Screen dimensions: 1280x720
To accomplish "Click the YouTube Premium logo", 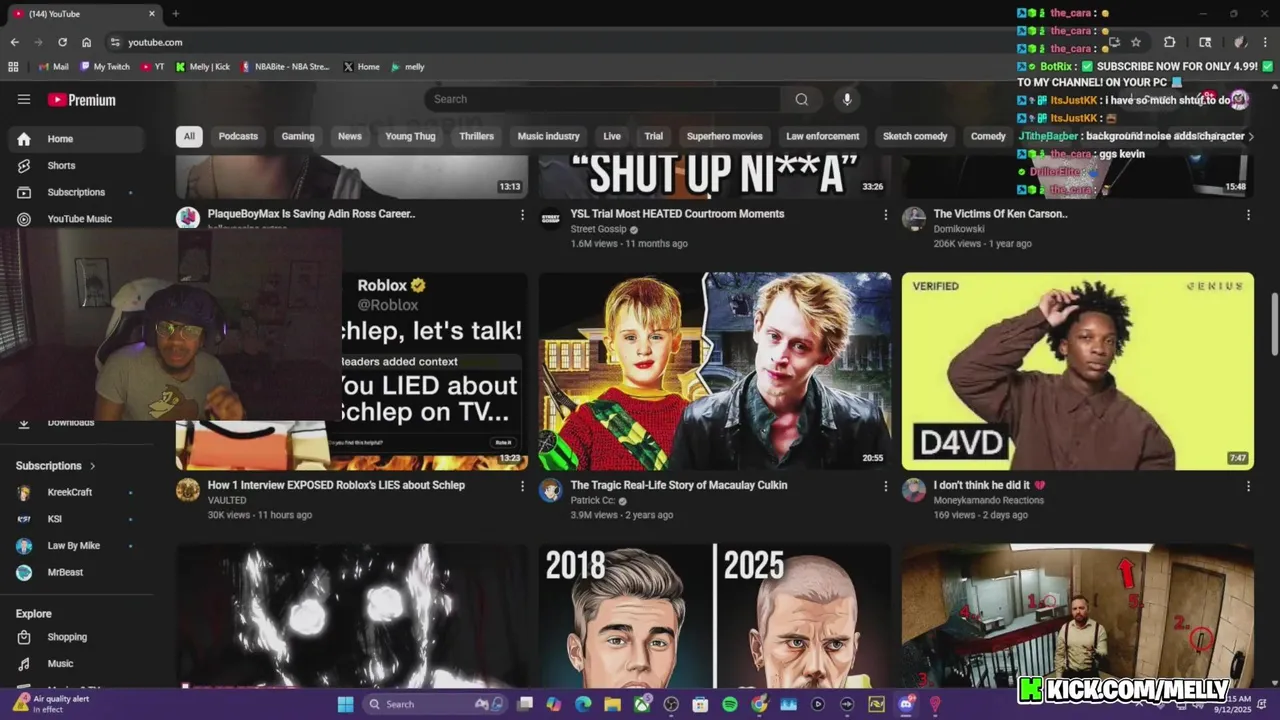I will click(82, 100).
